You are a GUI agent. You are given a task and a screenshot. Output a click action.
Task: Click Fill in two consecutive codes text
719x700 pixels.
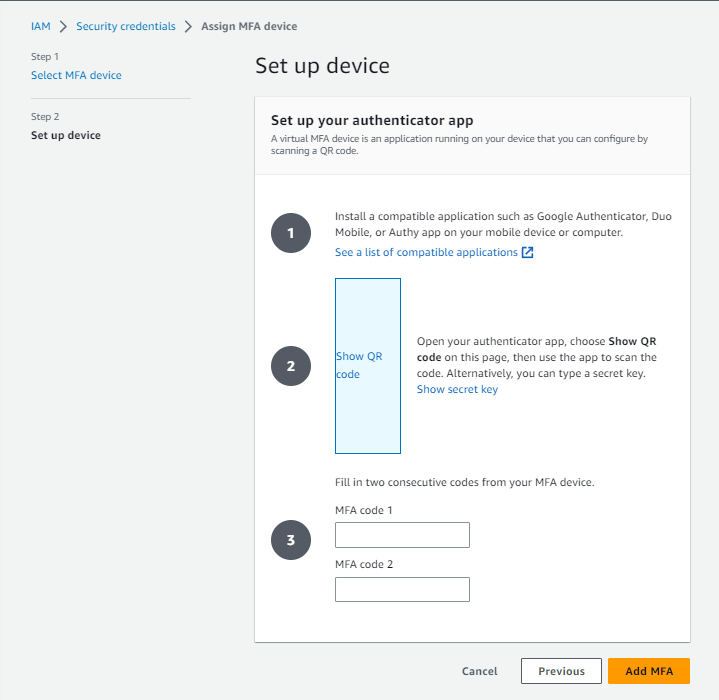coord(465,482)
